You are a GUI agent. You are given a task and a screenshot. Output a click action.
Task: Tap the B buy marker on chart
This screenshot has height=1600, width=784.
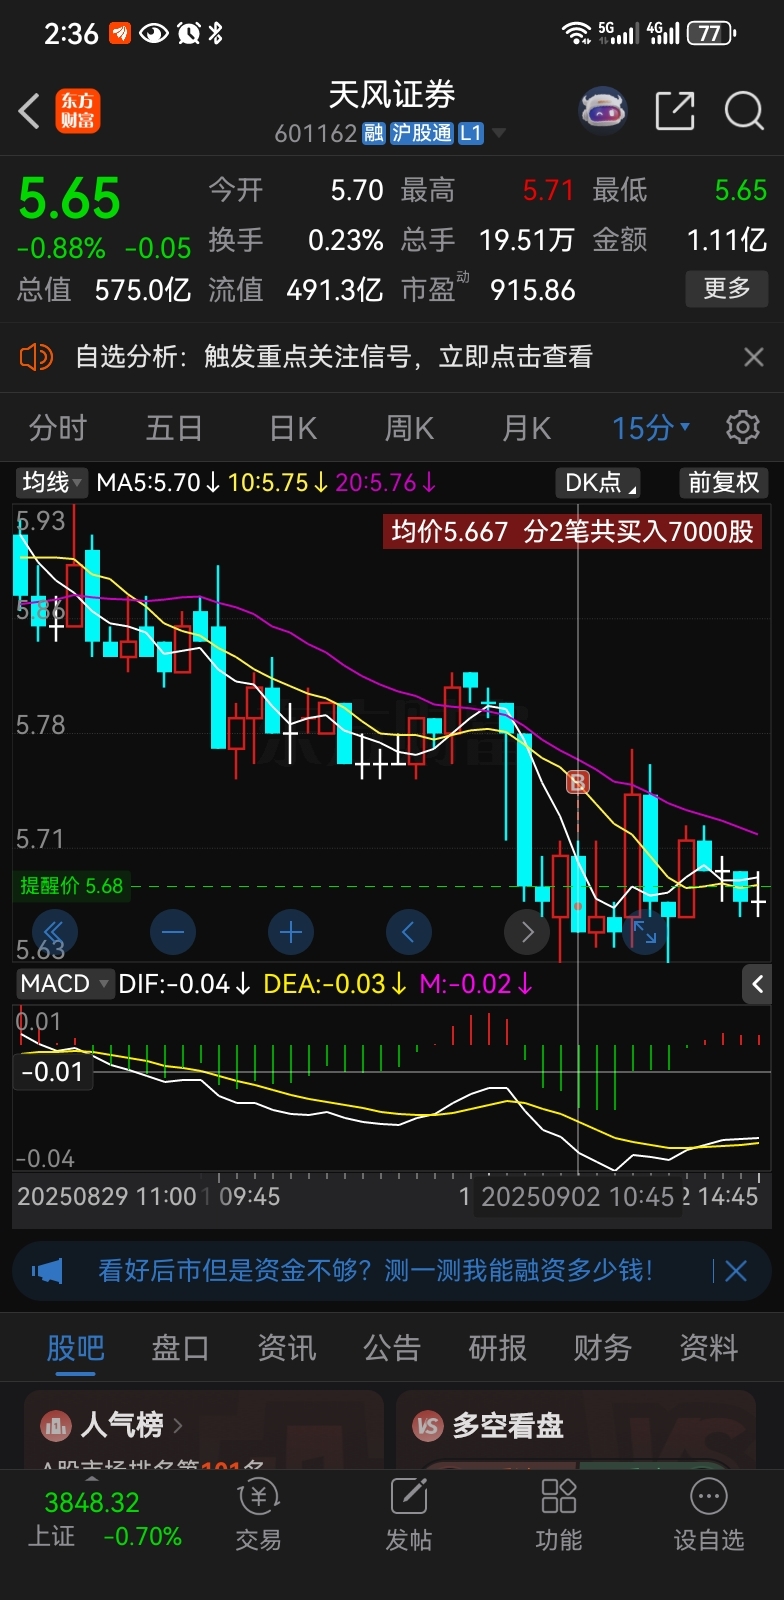pyautogui.click(x=578, y=782)
